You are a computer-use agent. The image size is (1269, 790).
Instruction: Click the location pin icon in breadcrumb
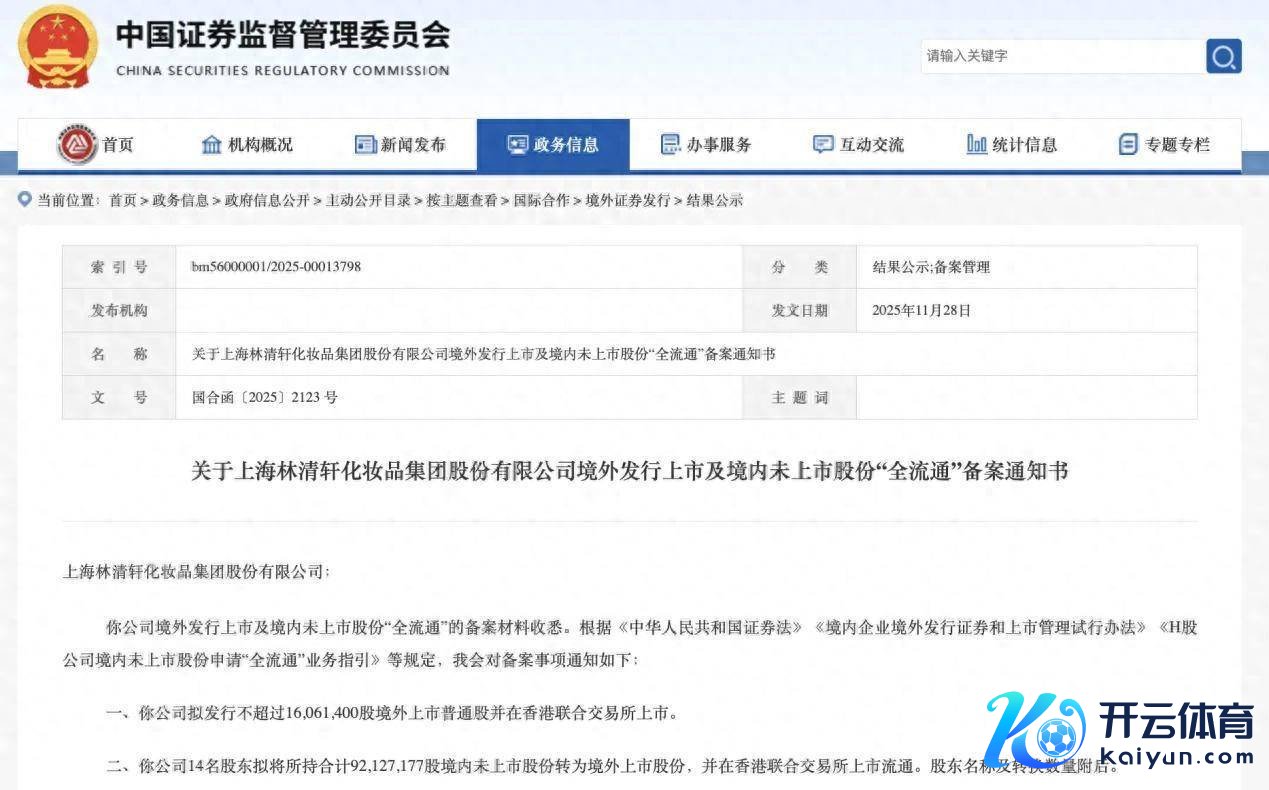(25, 200)
